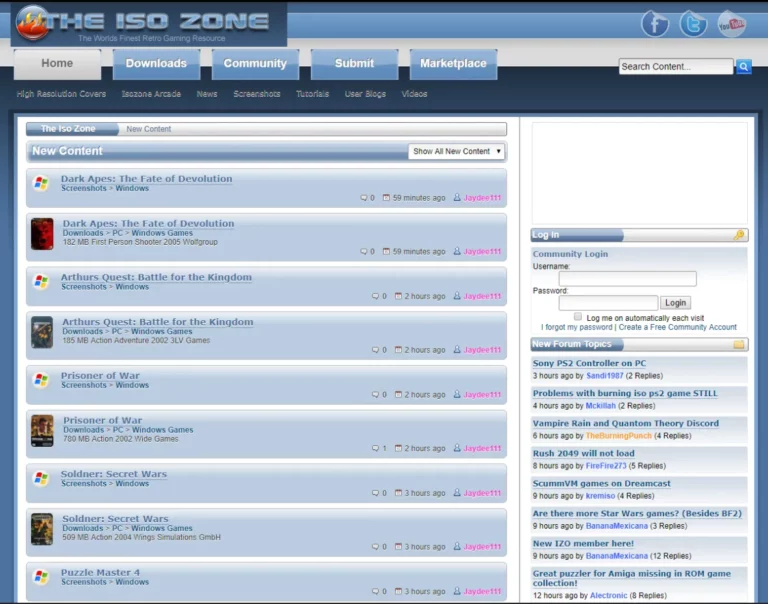Open user profile TheBurningPunch

tap(619, 436)
